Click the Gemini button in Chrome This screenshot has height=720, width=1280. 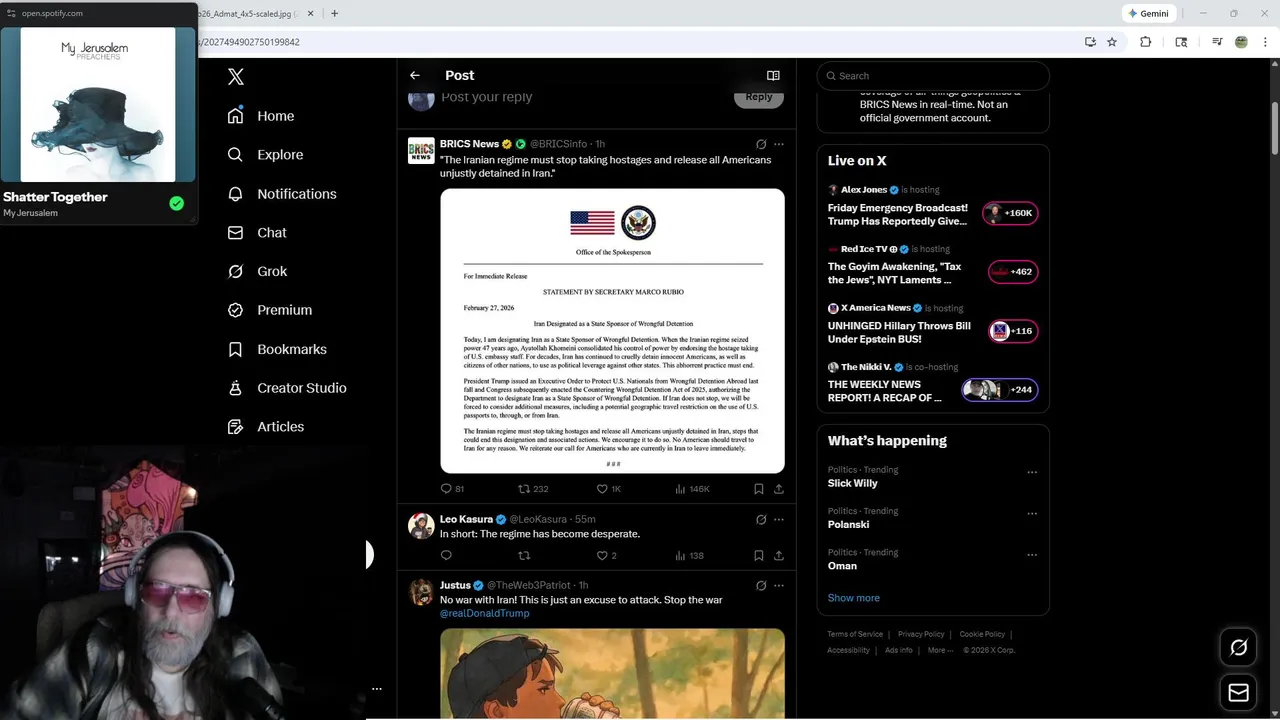pyautogui.click(x=1148, y=13)
